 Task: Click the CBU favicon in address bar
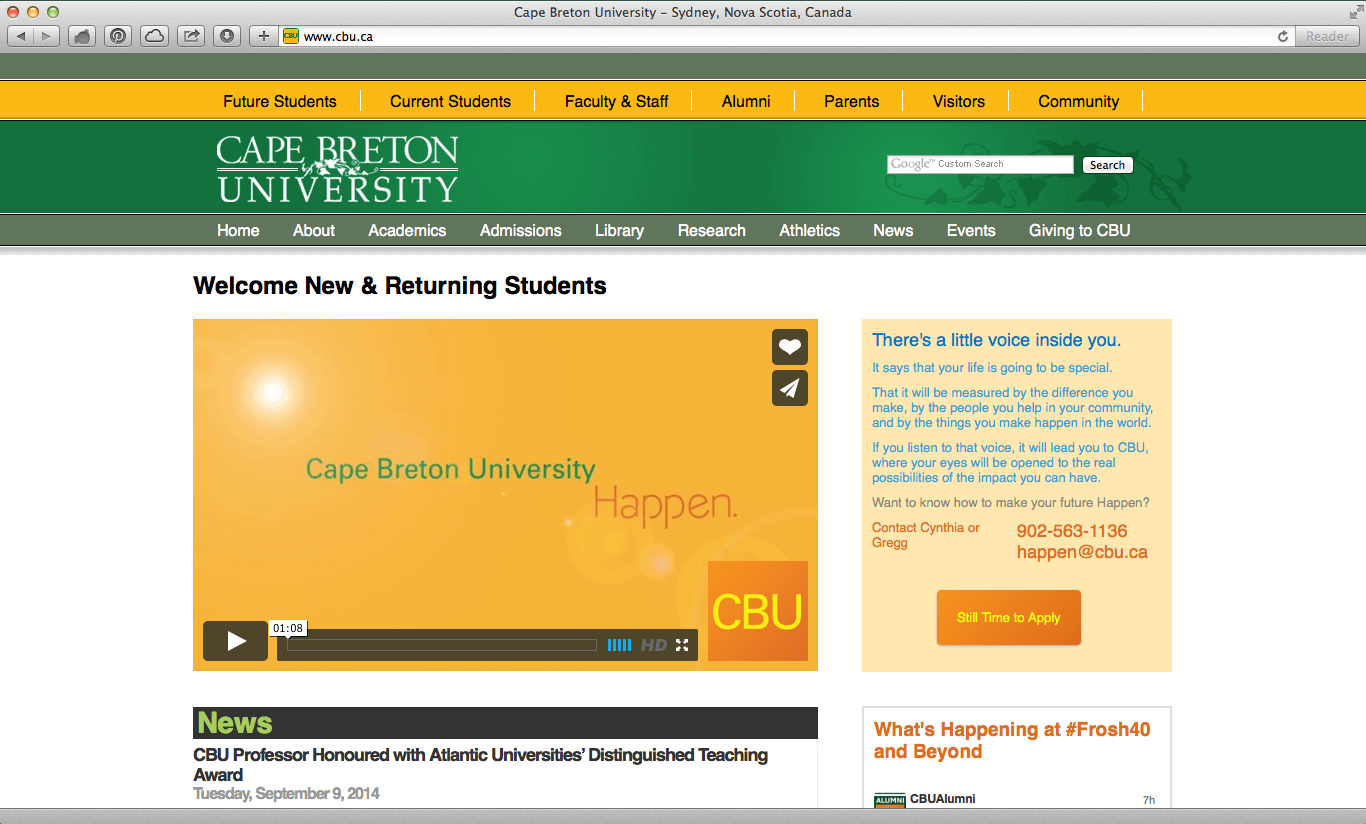tap(291, 36)
